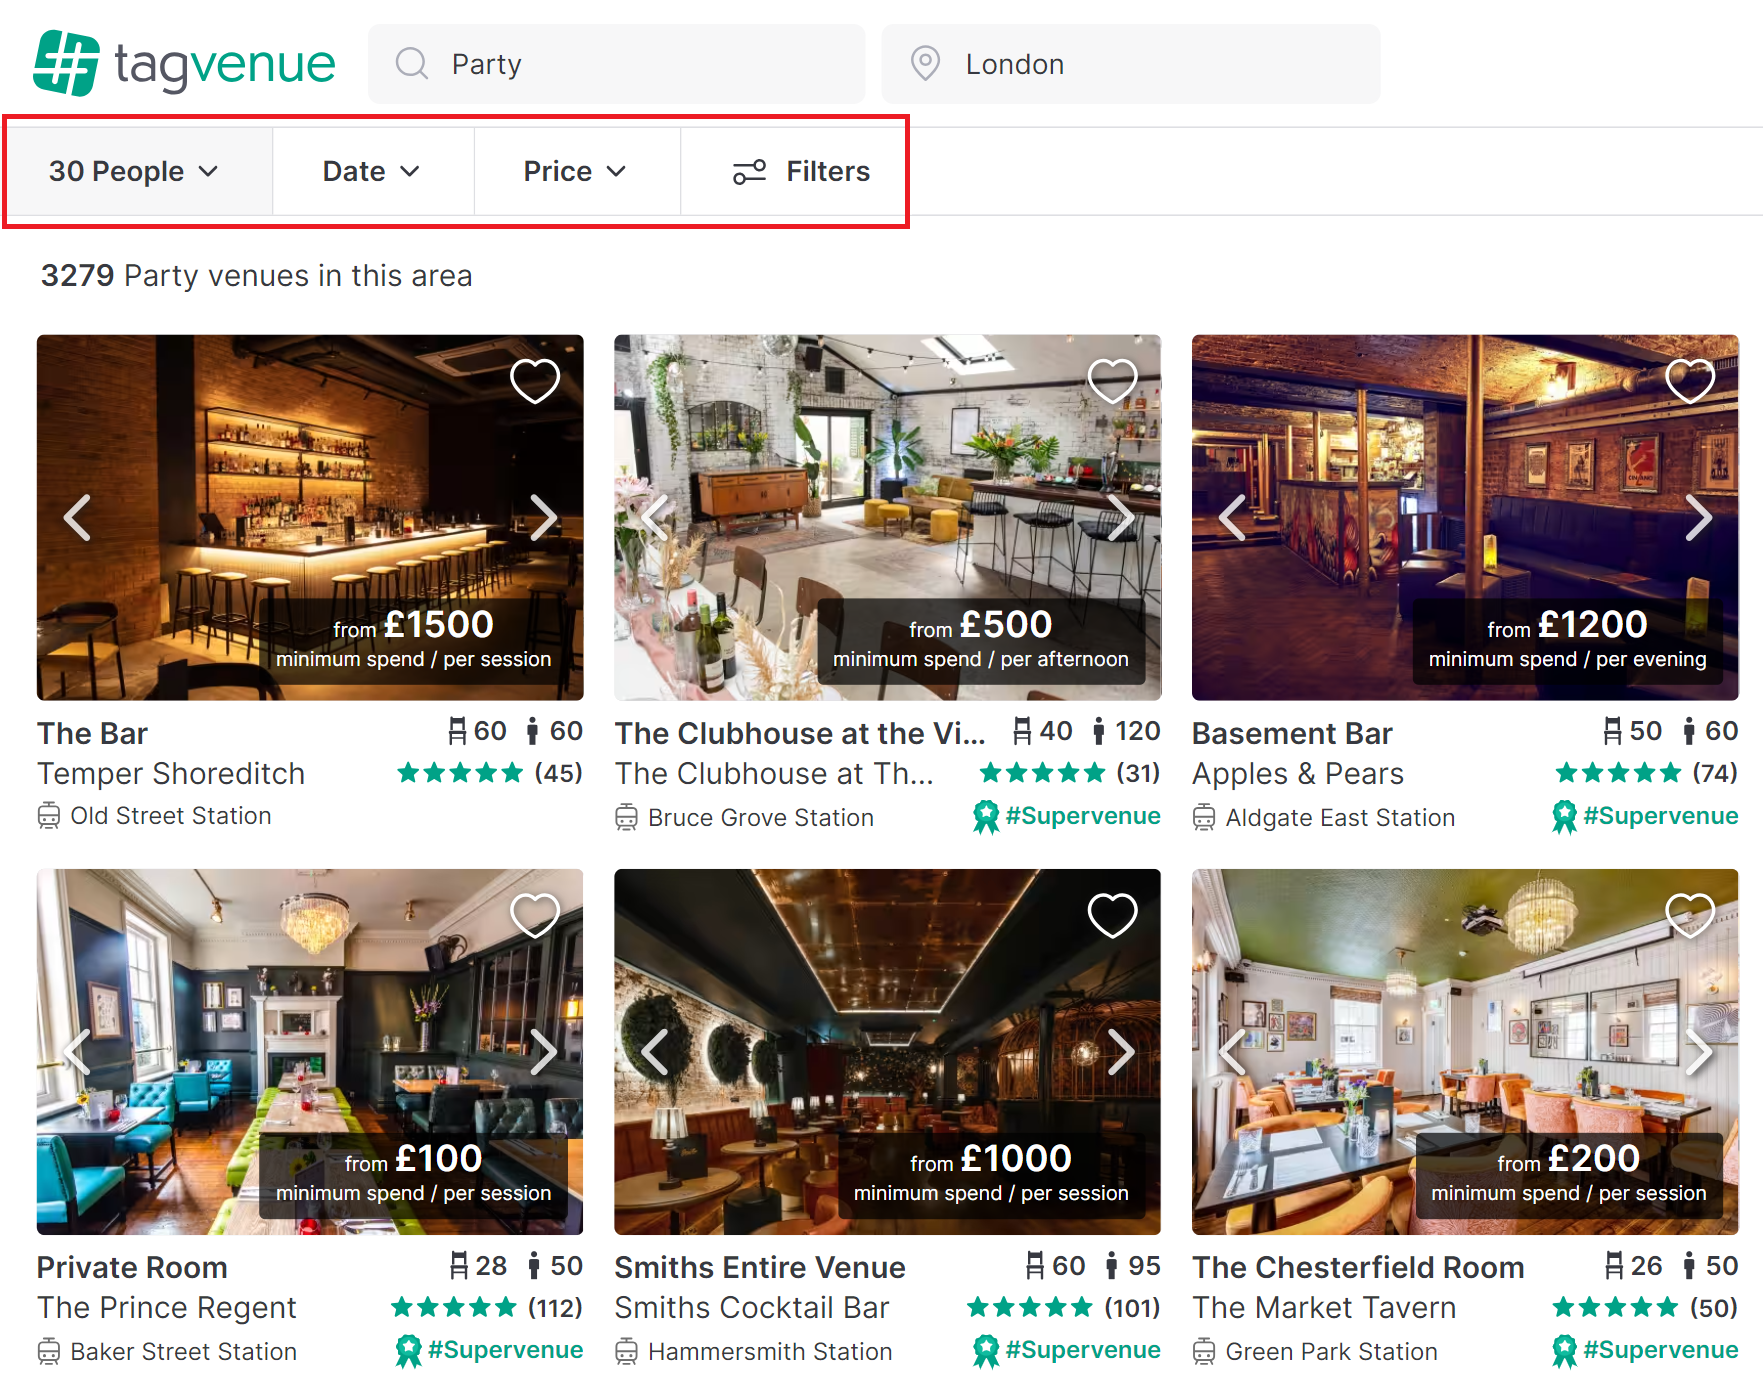1763x1391 pixels.
Task: Click The Market Tavern text
Action: click(1324, 1307)
